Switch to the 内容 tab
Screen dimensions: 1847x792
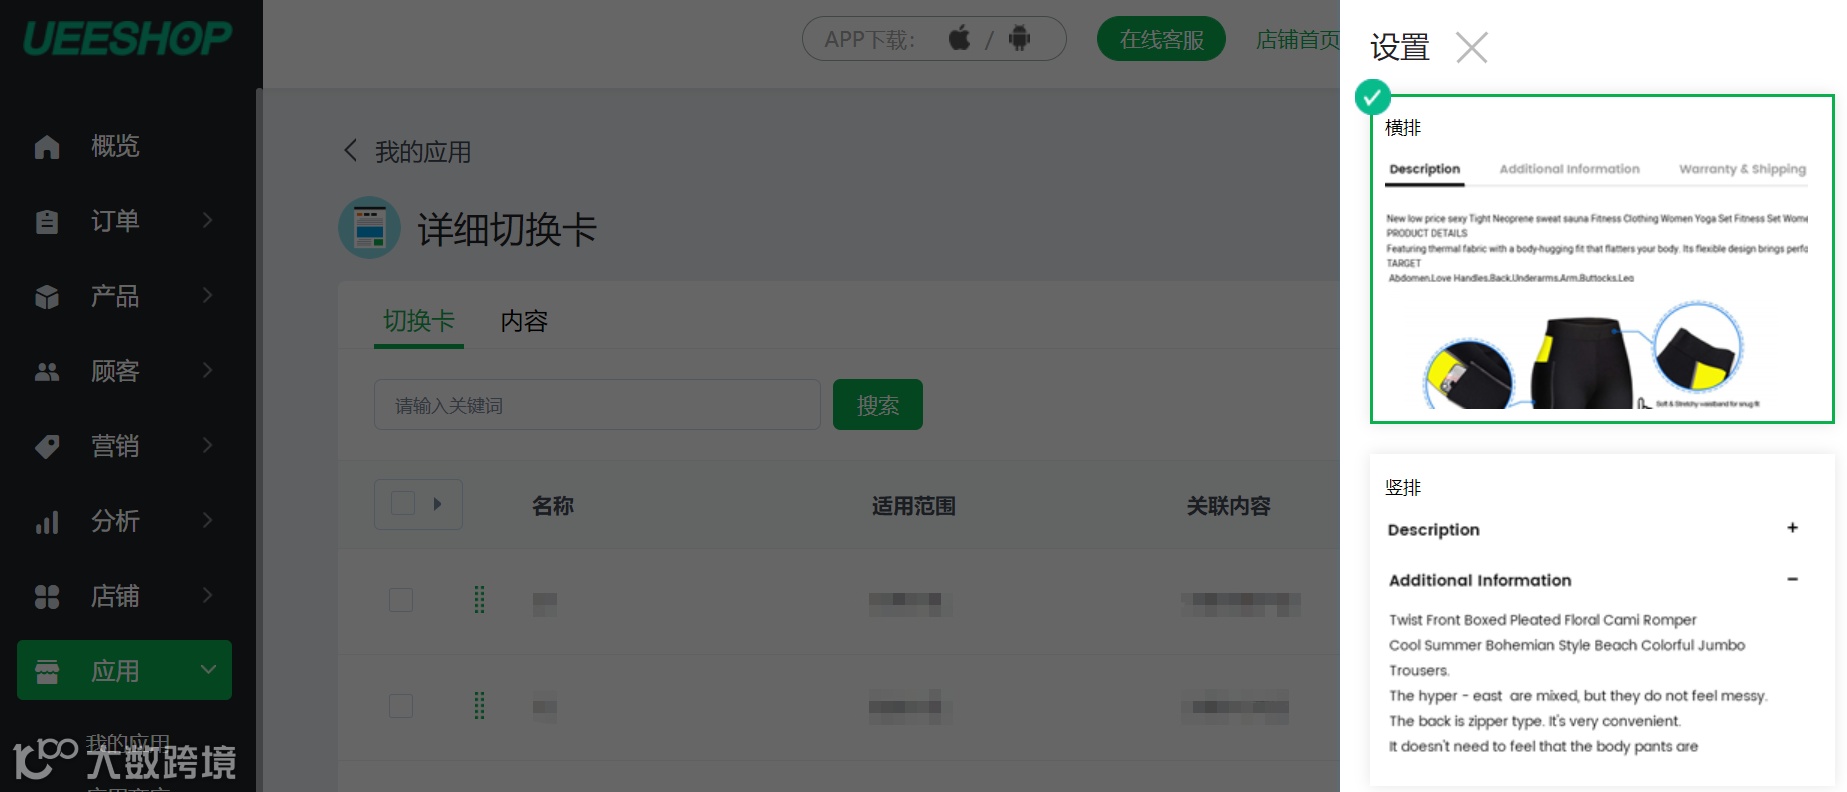524,321
